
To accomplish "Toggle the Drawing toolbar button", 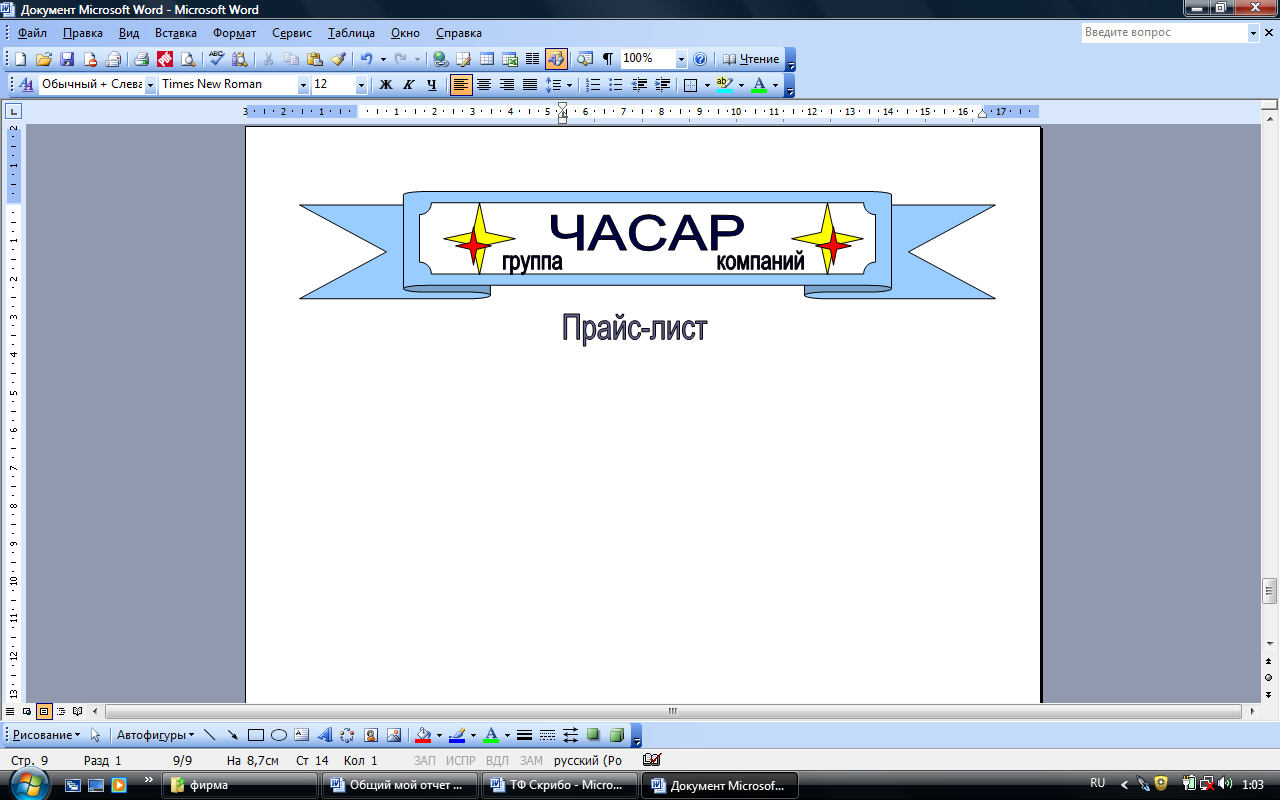I will (x=556, y=59).
